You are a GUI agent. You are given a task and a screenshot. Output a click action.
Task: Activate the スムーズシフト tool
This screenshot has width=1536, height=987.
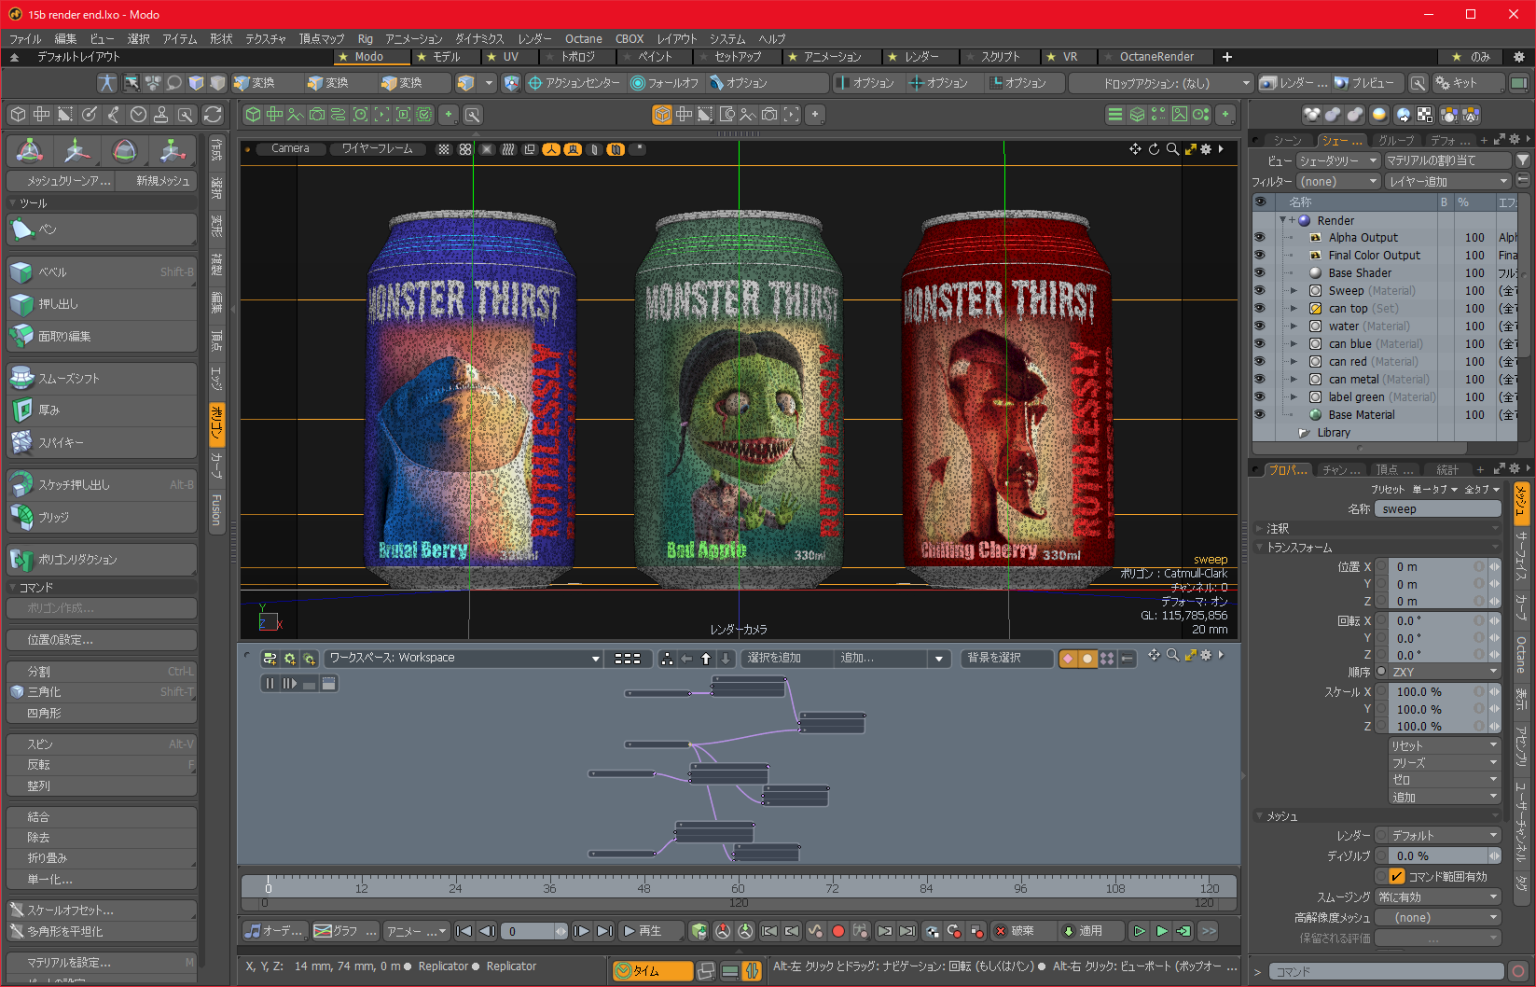point(100,377)
